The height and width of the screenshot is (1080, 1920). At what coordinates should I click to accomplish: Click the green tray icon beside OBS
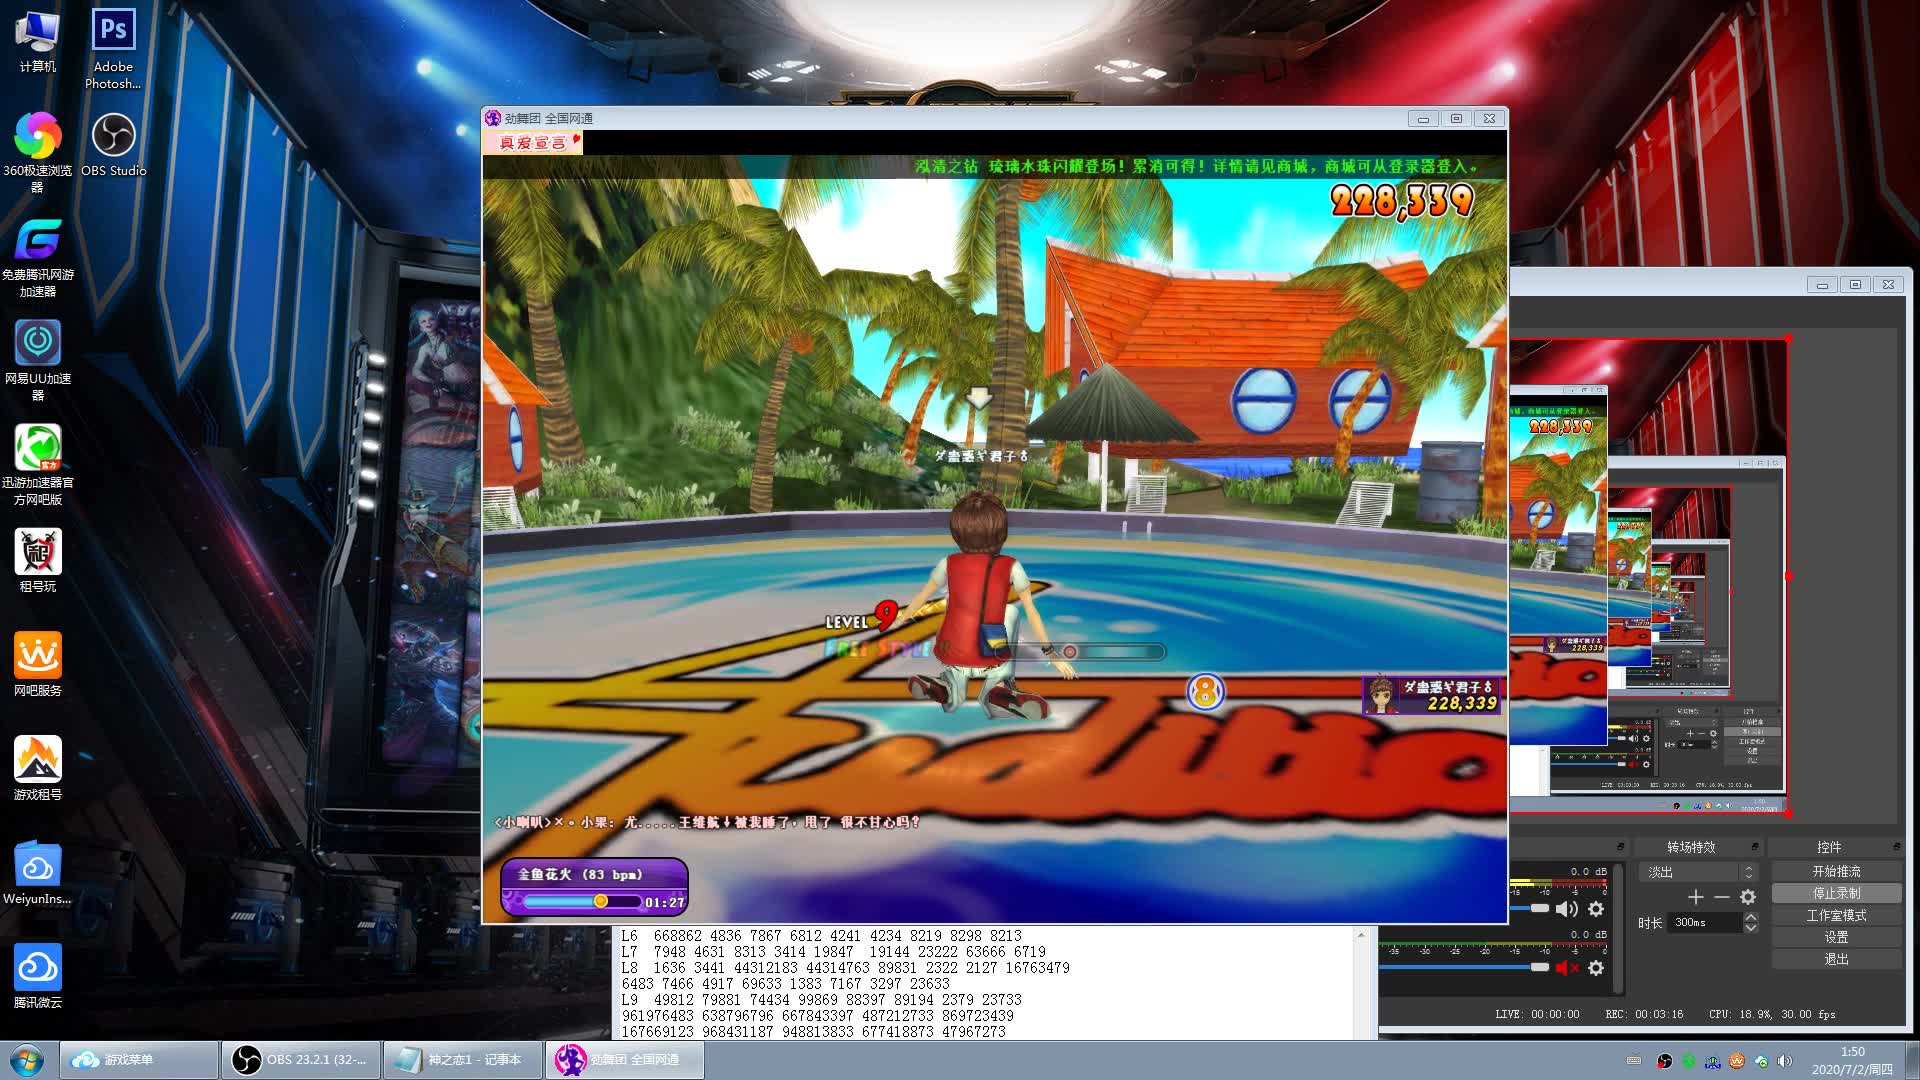point(1688,1061)
